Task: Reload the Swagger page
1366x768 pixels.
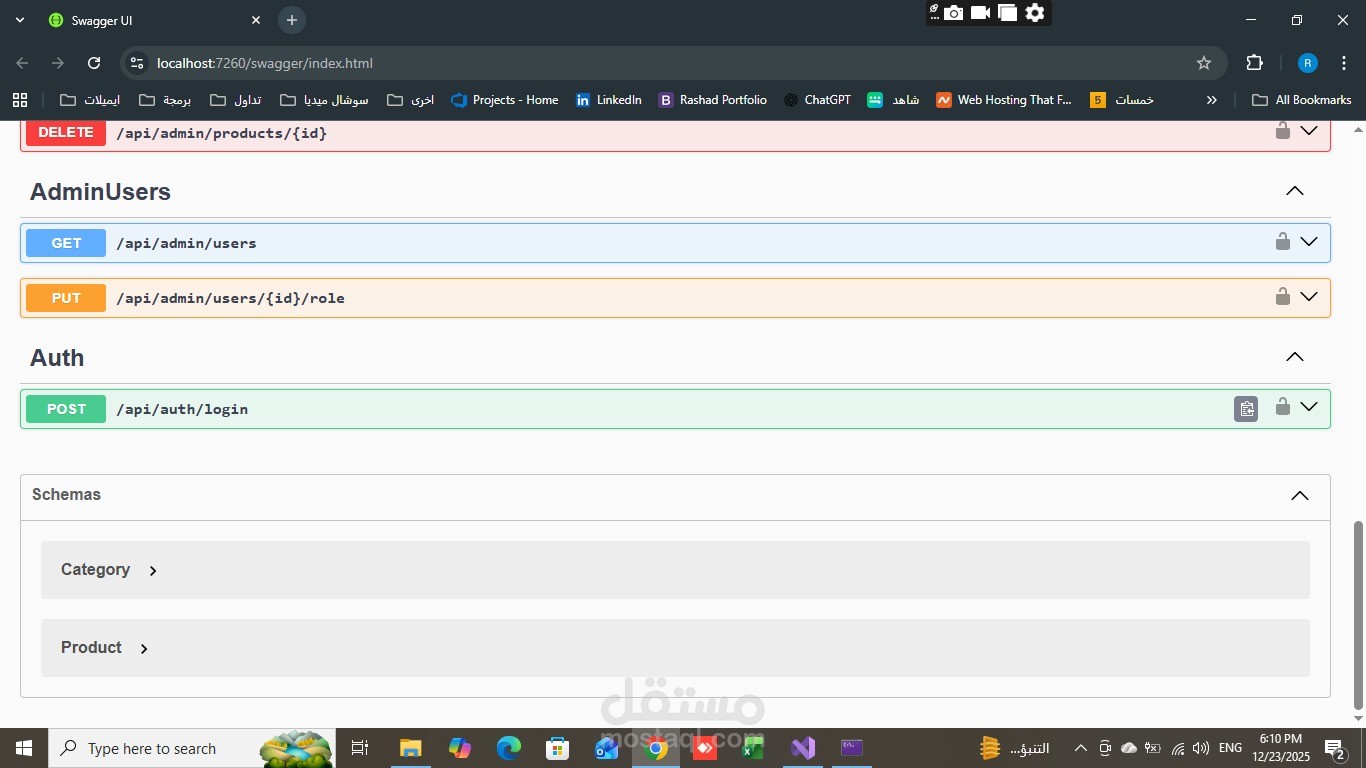Action: [94, 63]
